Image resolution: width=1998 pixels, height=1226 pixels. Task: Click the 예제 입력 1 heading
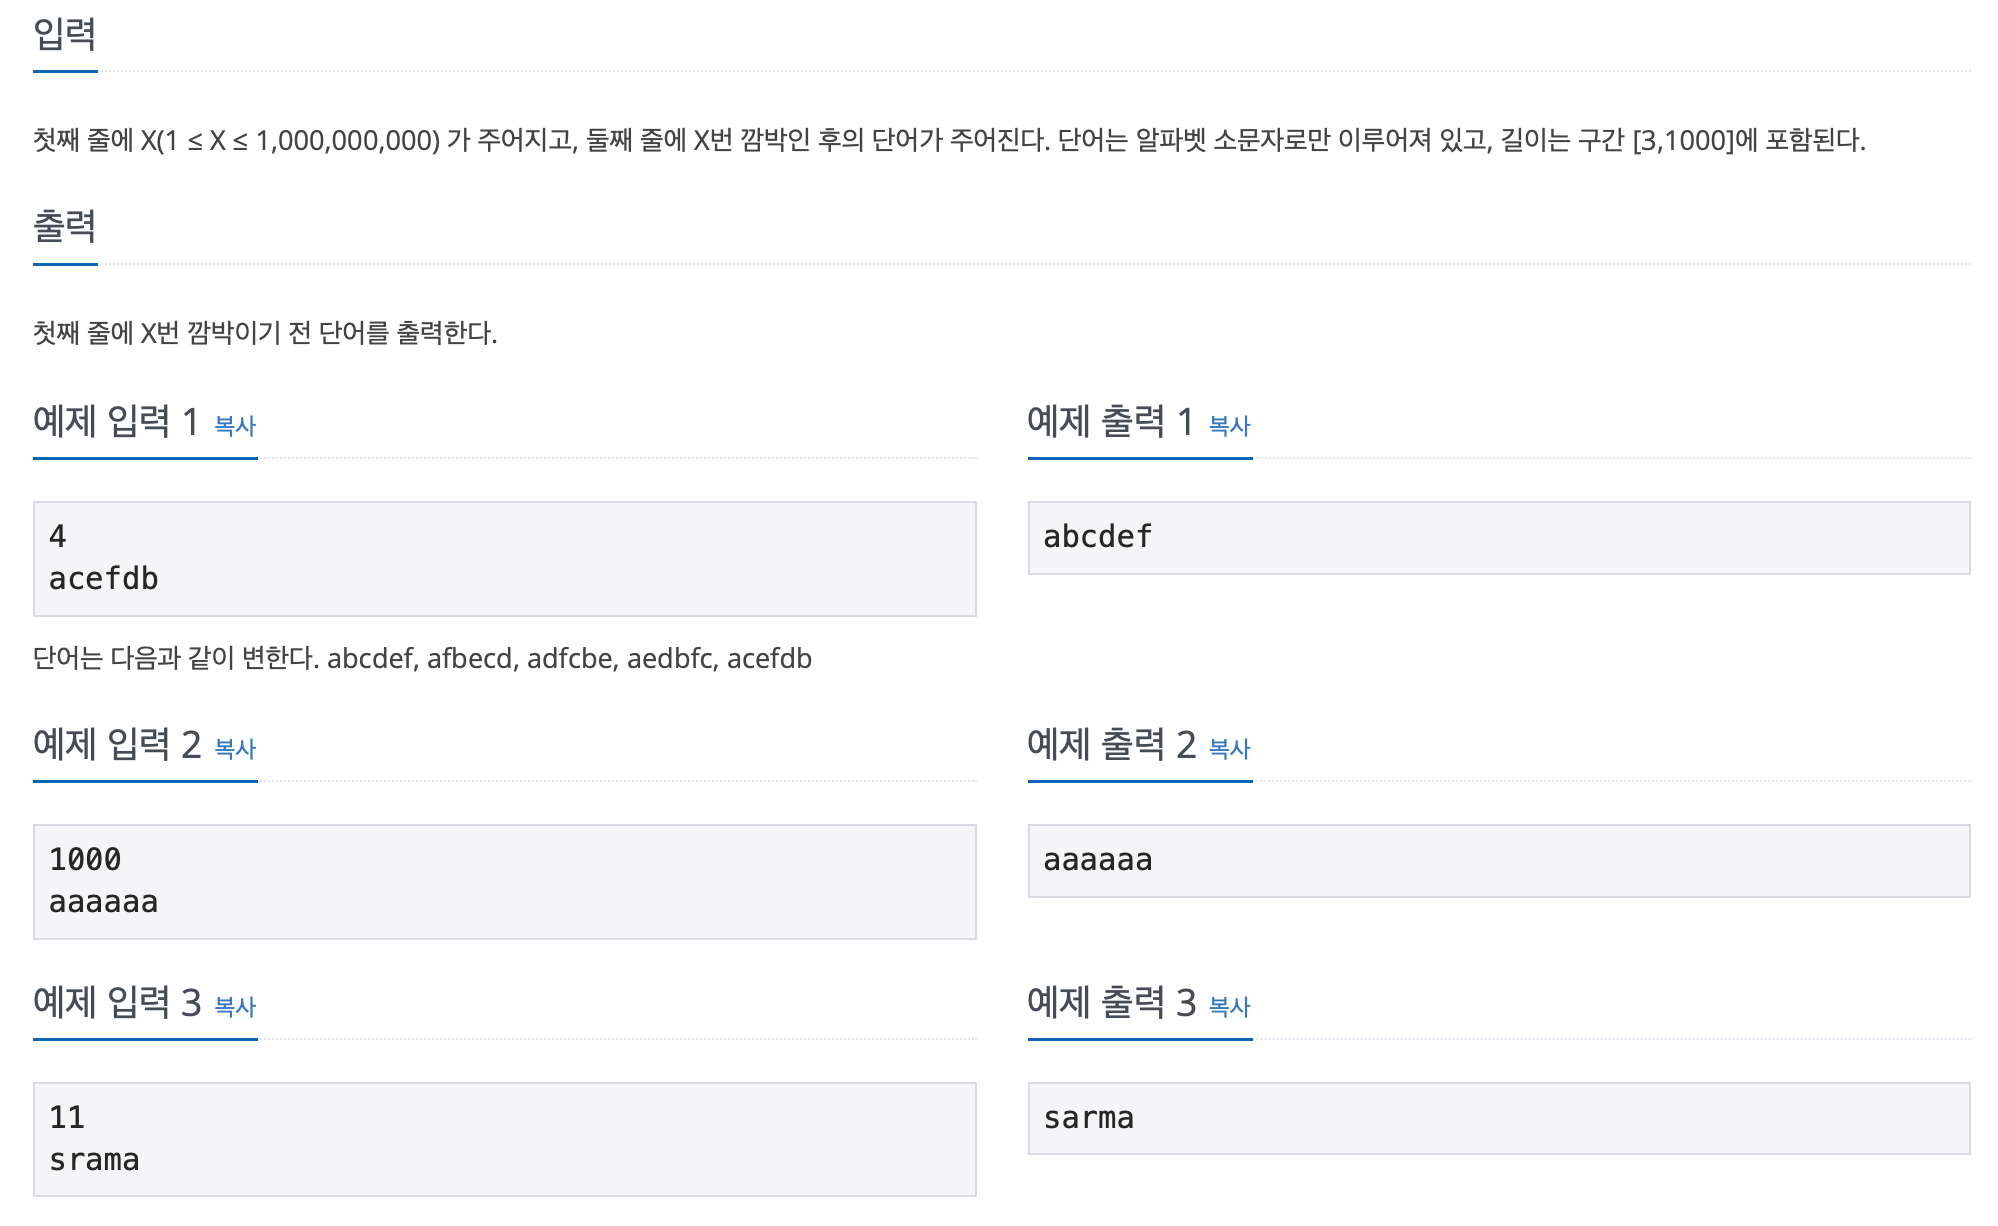tap(117, 422)
